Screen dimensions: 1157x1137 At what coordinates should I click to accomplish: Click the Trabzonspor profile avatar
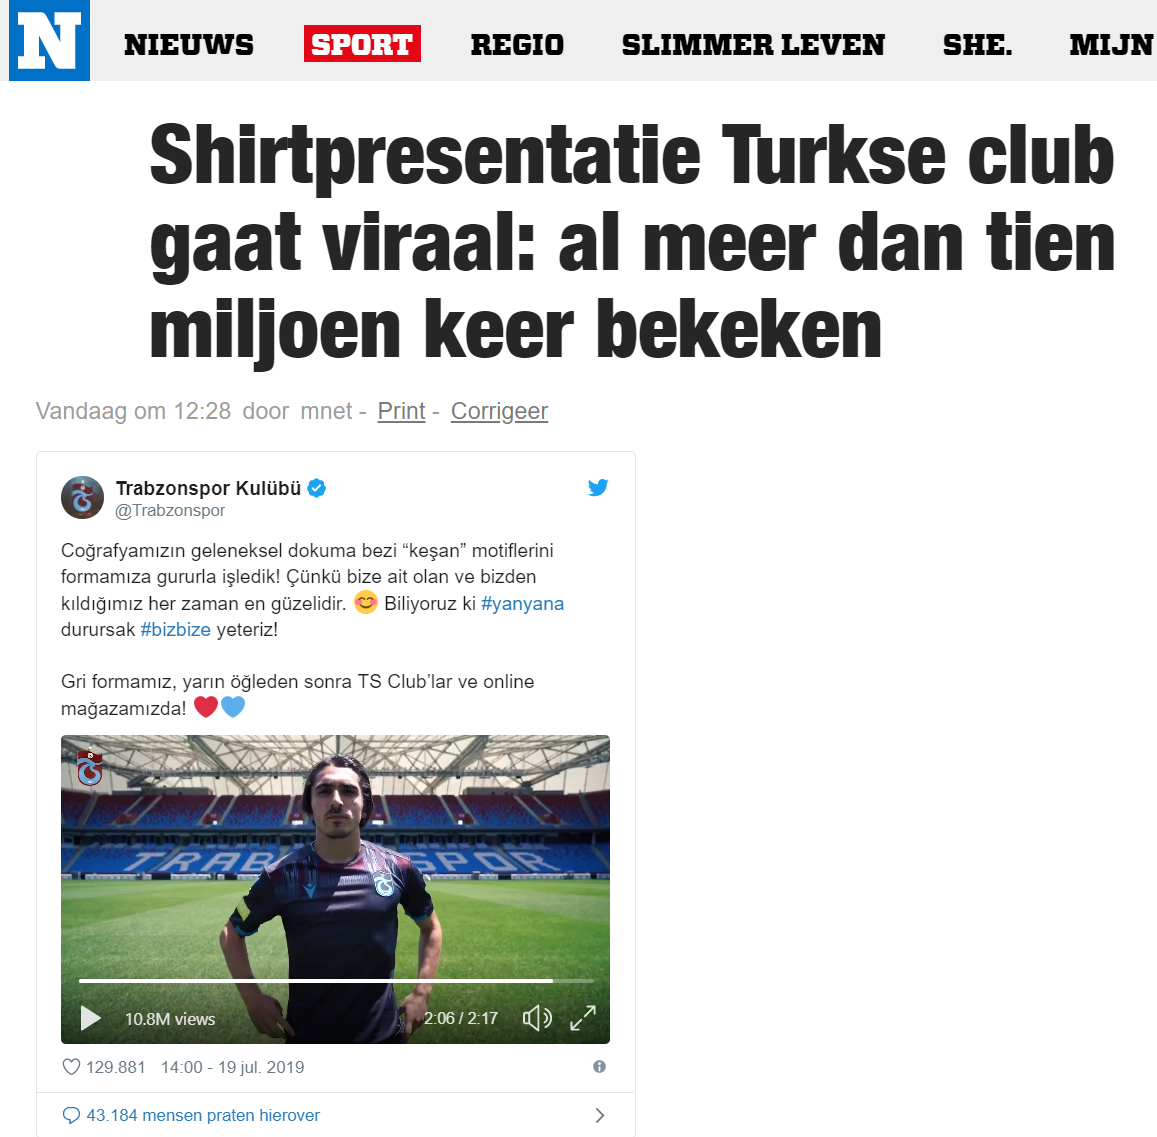pyautogui.click(x=82, y=497)
